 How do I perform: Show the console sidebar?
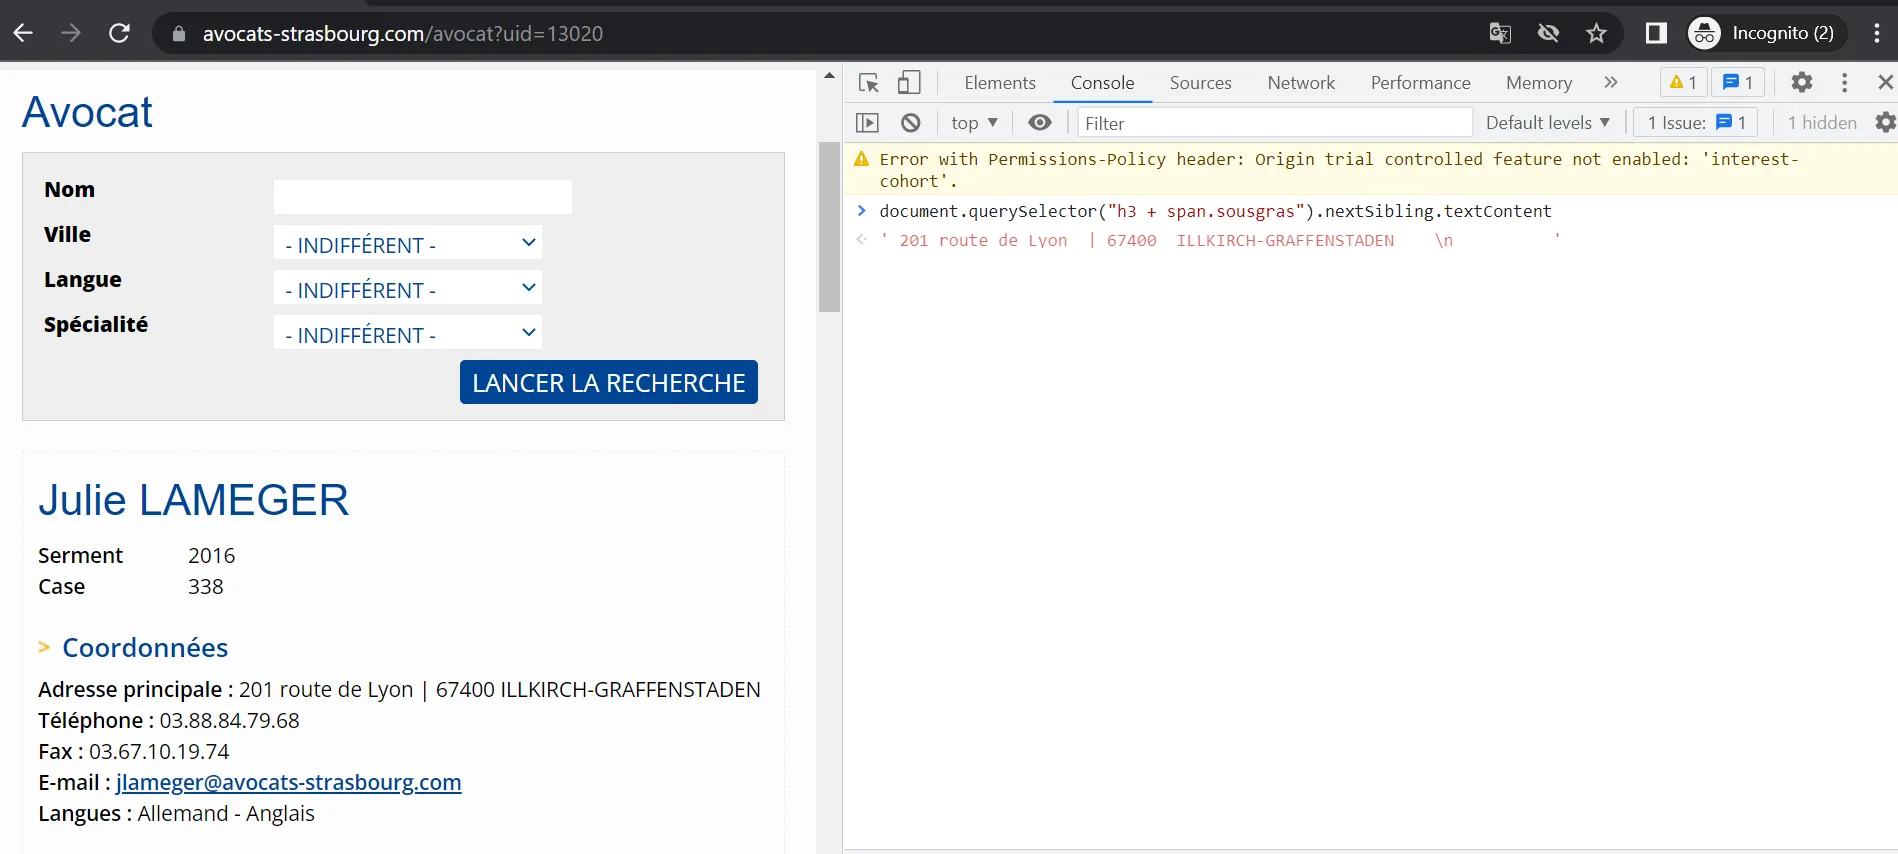pyautogui.click(x=867, y=123)
